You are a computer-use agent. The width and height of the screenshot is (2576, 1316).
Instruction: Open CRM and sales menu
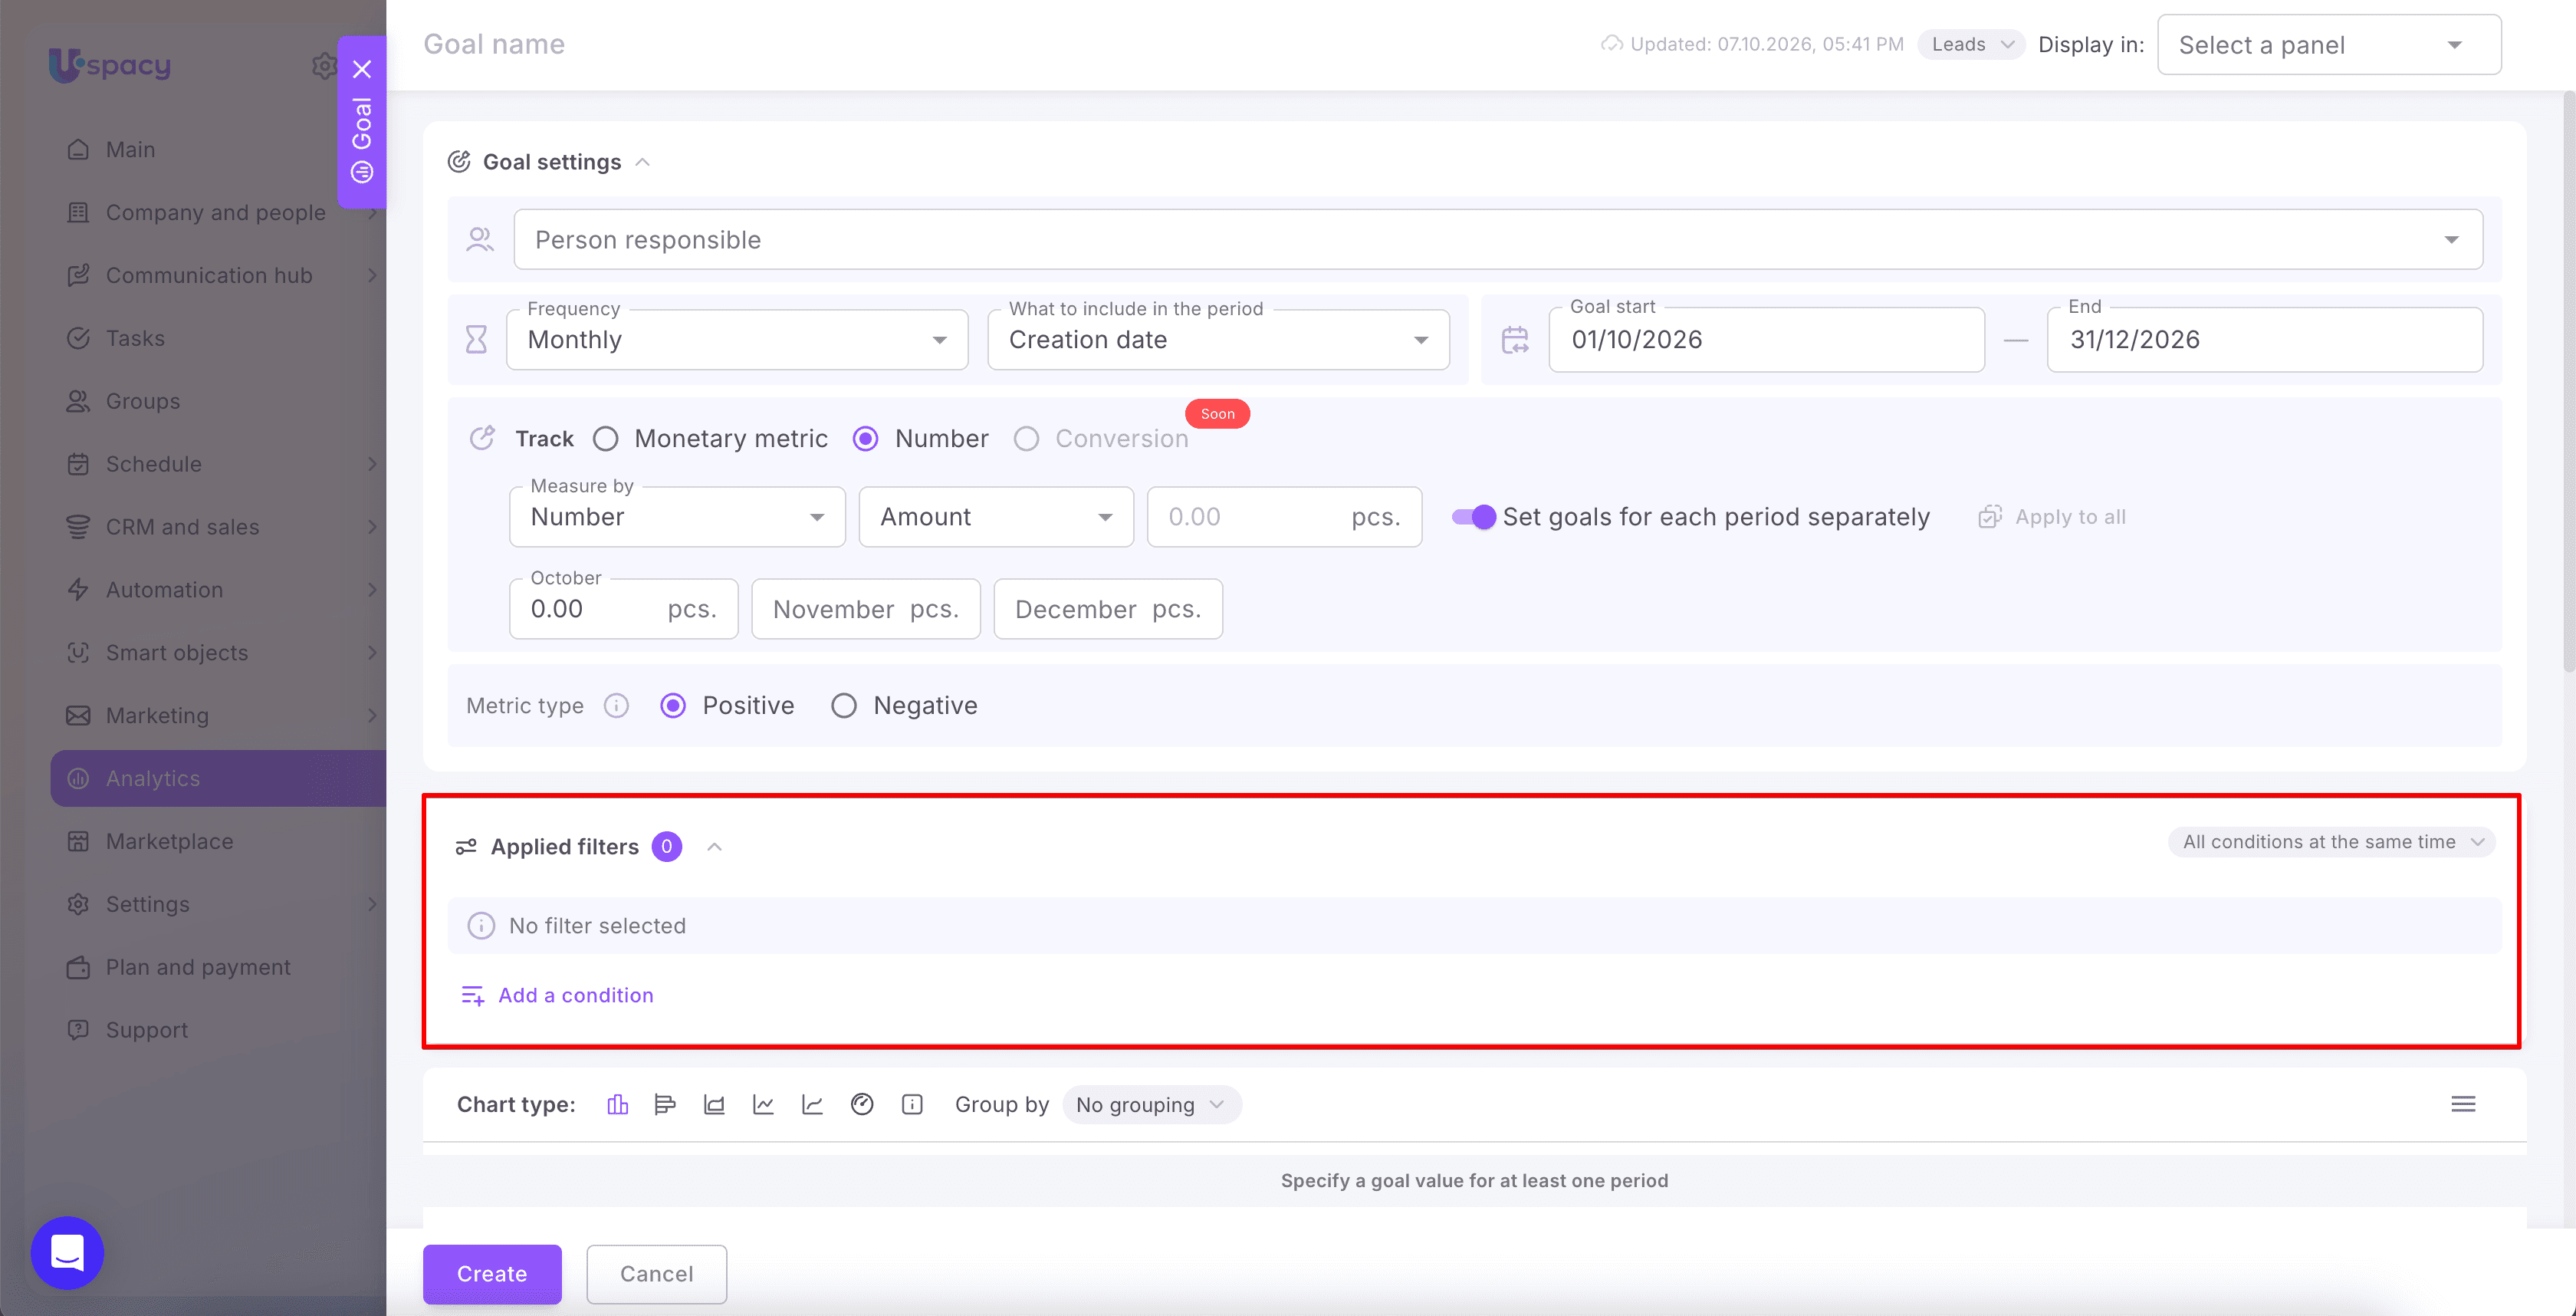click(218, 527)
